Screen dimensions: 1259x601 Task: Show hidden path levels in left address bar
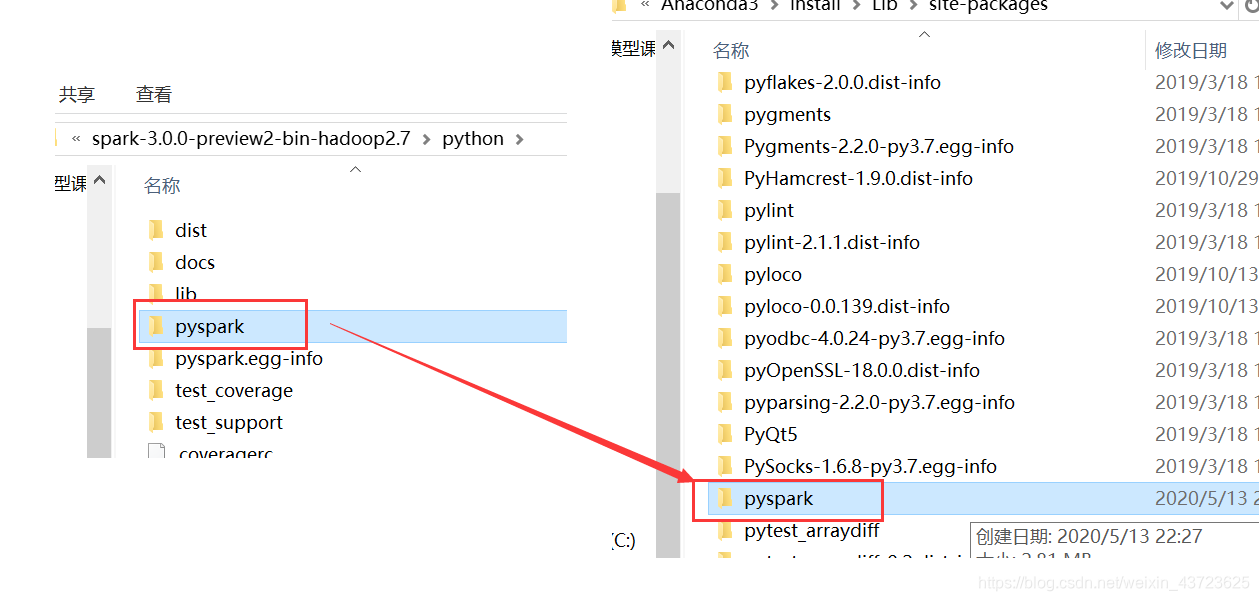point(76,139)
